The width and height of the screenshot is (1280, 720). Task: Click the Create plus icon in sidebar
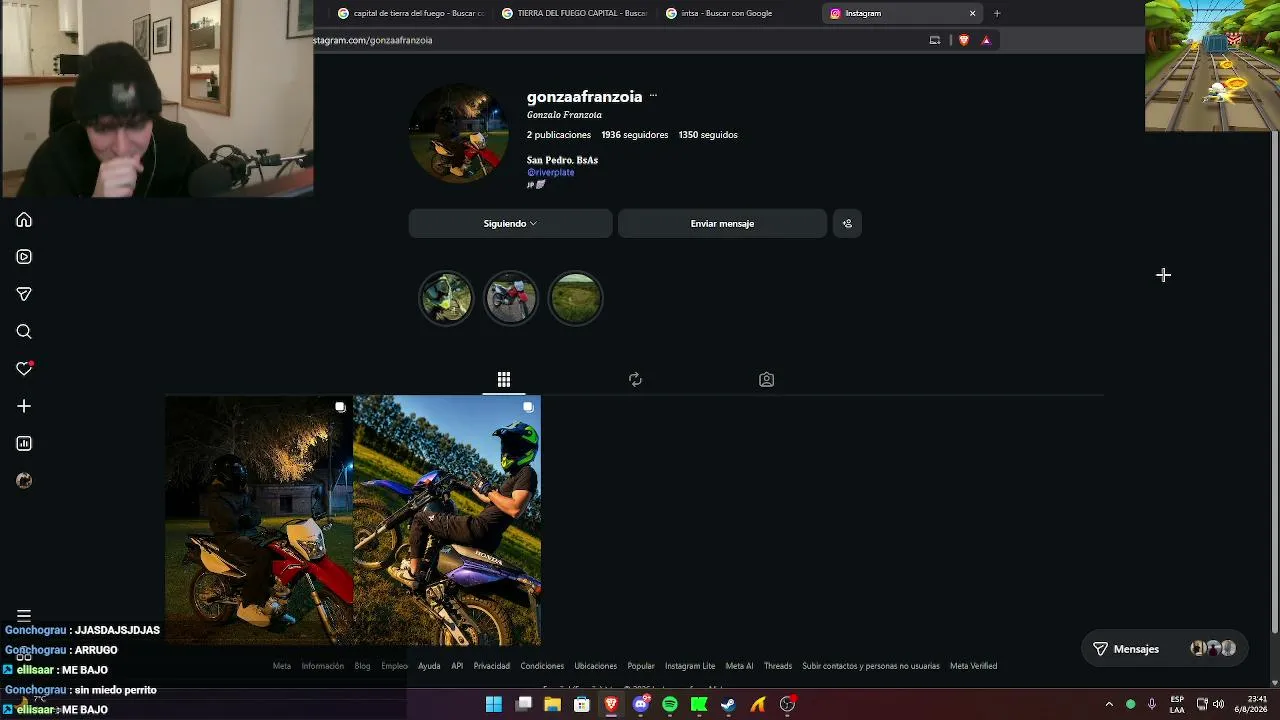pyautogui.click(x=24, y=406)
